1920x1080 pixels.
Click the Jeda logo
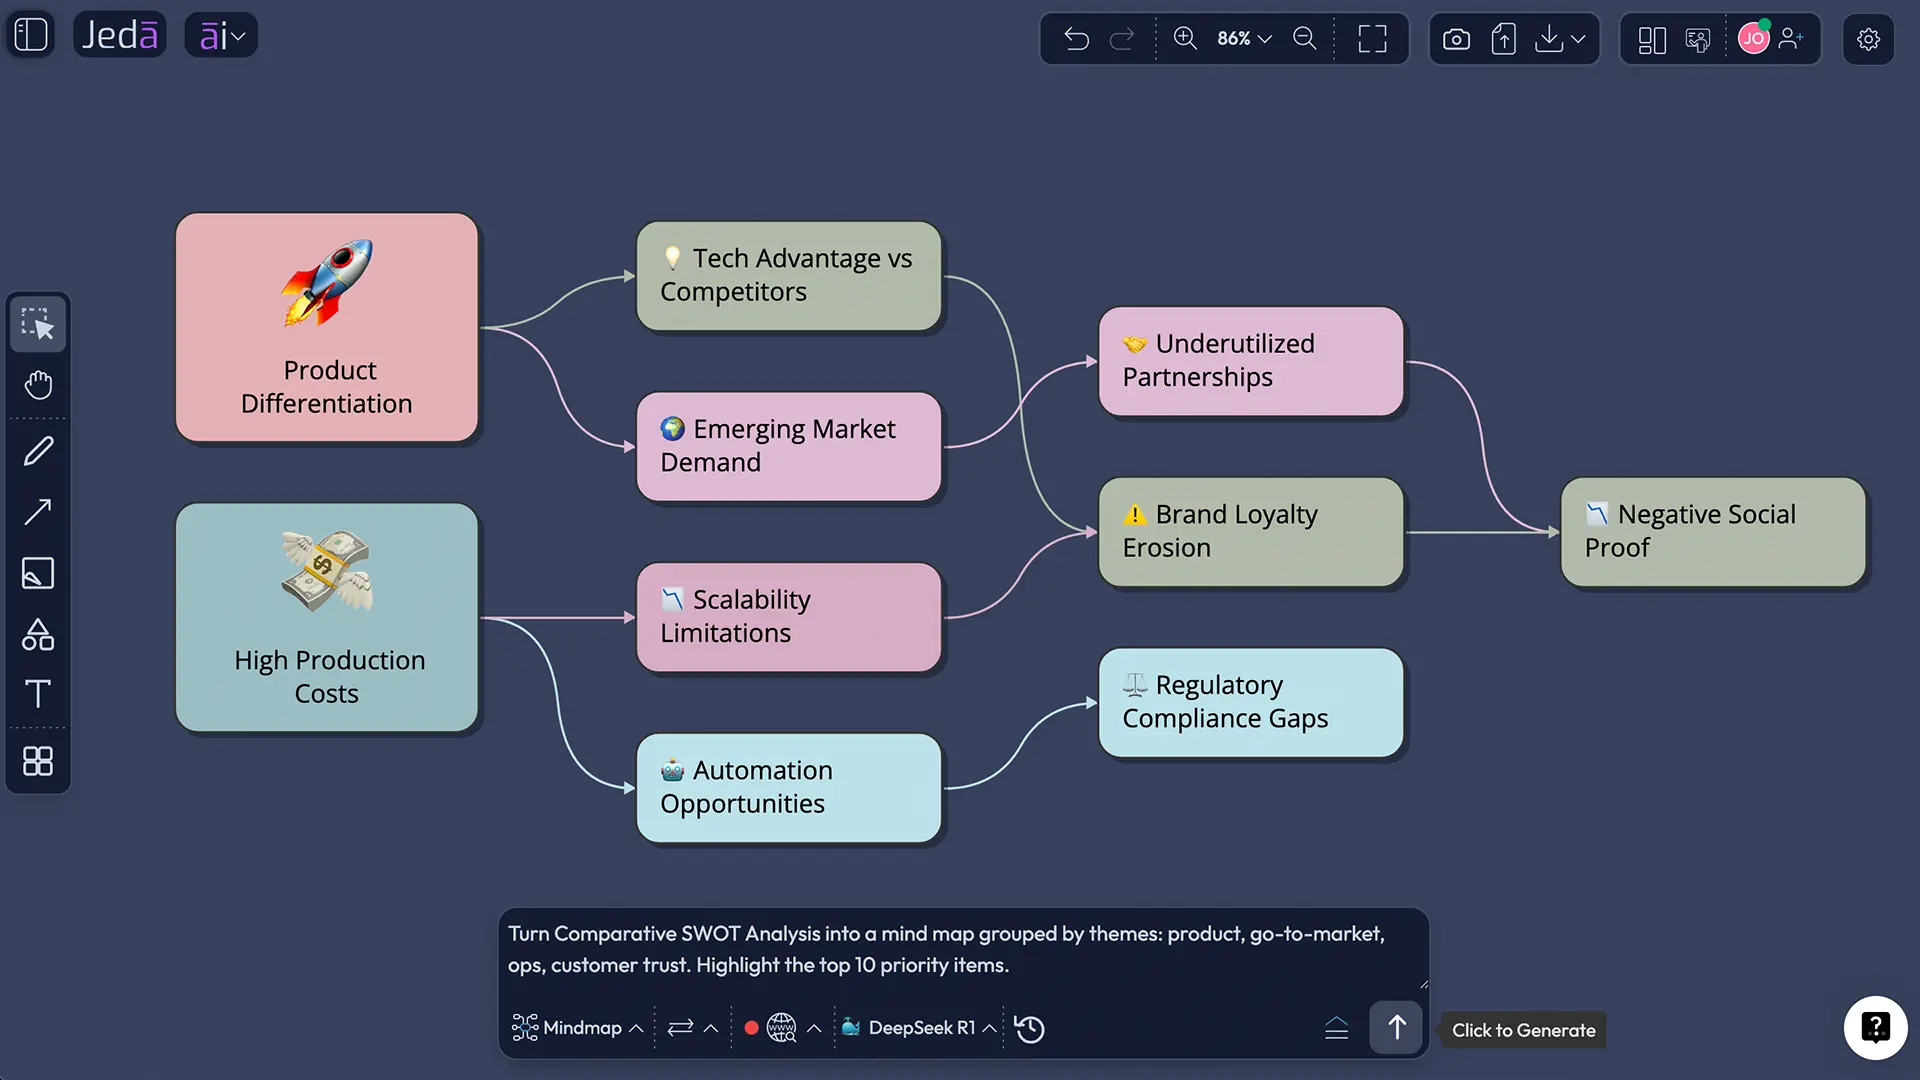(x=119, y=35)
